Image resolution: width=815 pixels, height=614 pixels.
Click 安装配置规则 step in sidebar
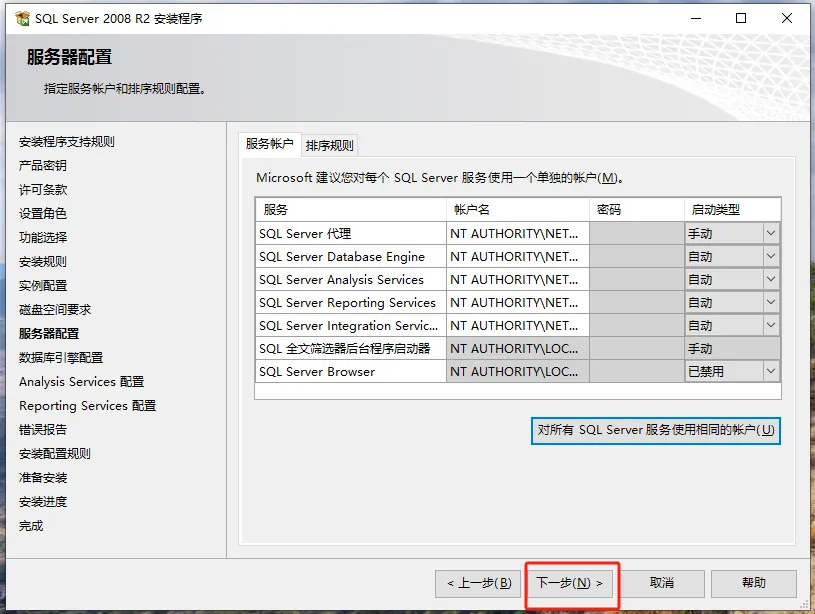(x=55, y=453)
